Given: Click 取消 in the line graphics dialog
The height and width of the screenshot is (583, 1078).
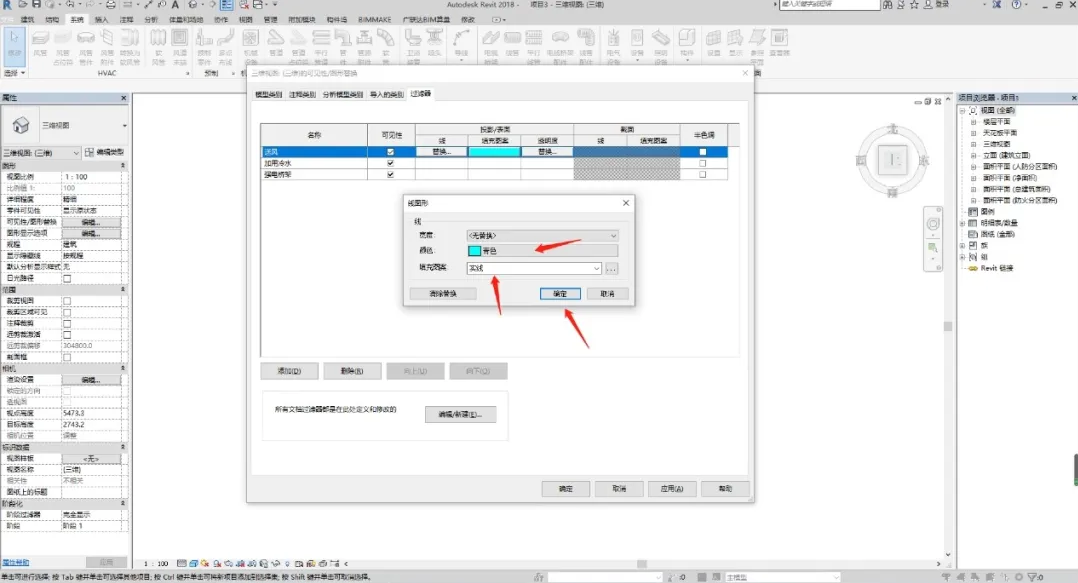Looking at the screenshot, I should [607, 294].
